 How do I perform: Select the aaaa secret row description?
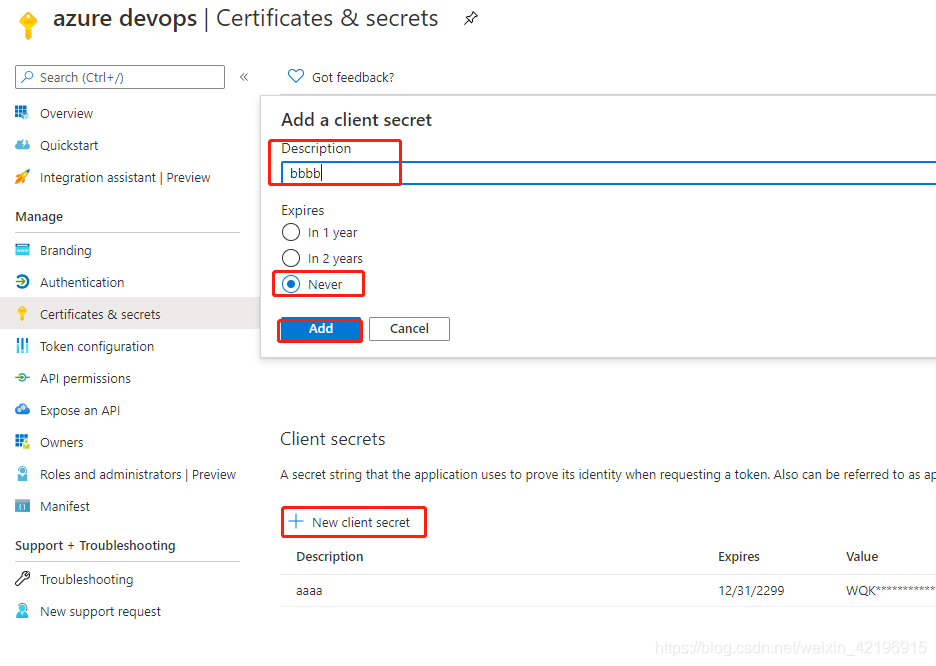[x=309, y=591]
